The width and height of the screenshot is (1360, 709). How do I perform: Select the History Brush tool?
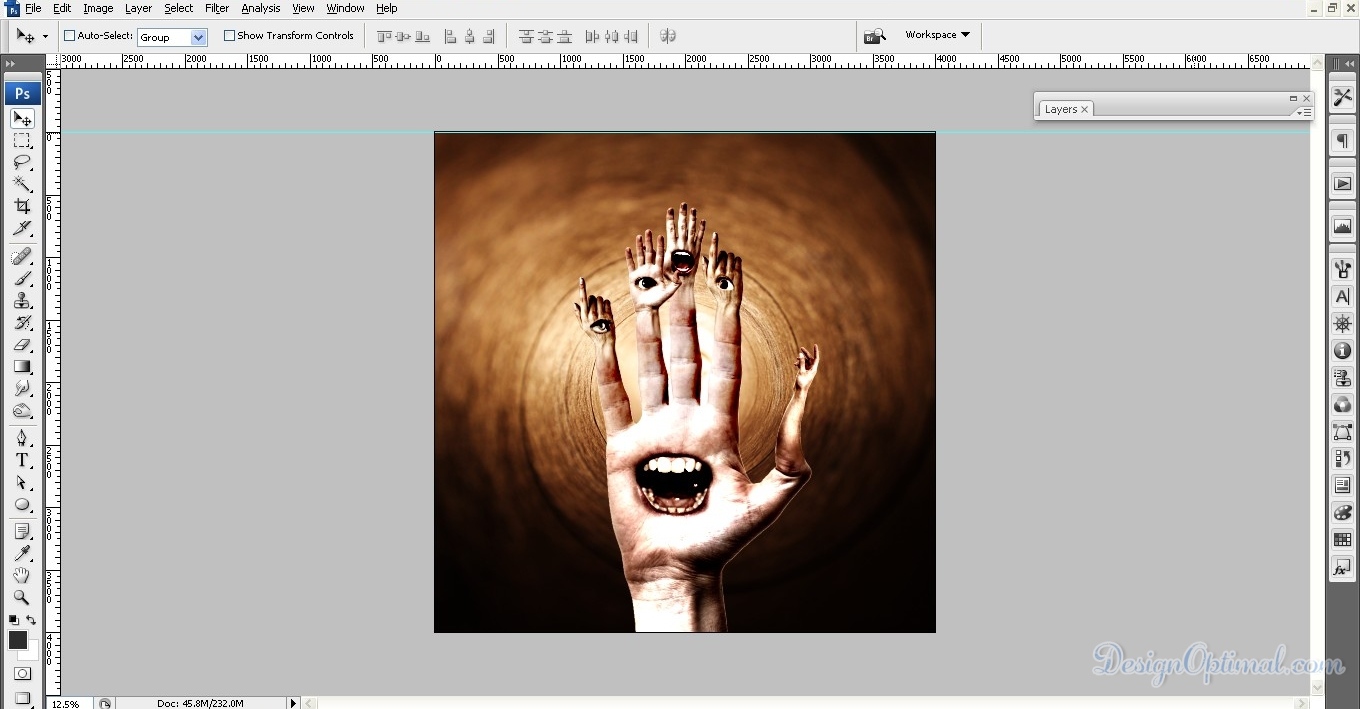tap(22, 323)
